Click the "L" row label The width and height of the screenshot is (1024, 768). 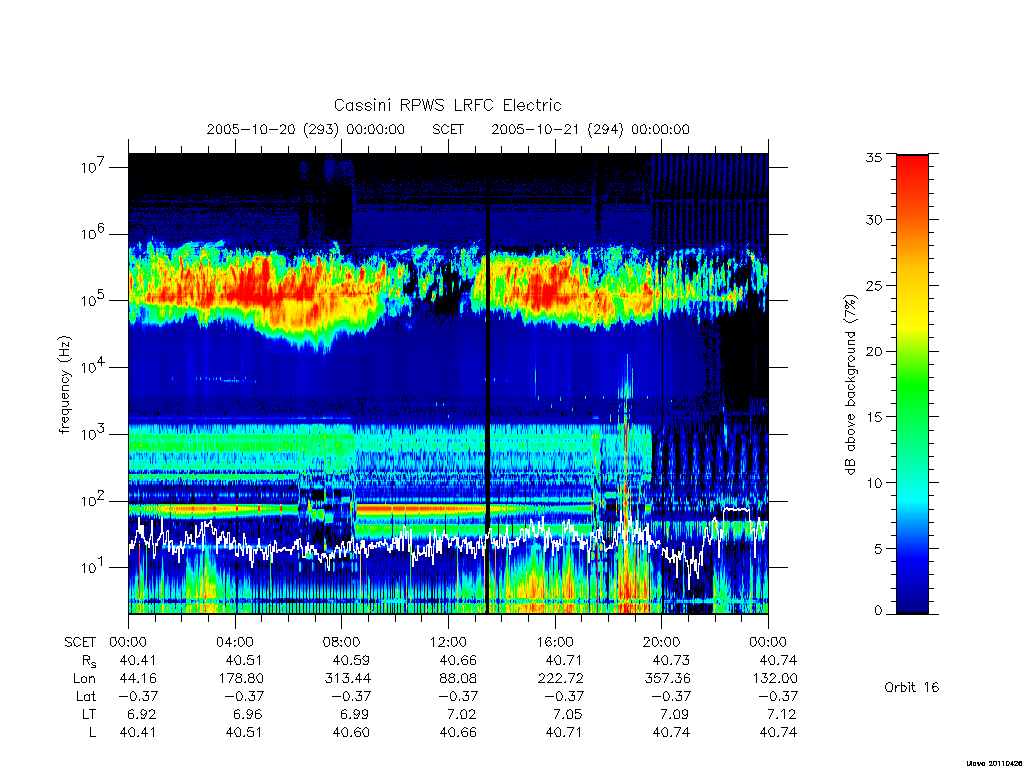coord(92,732)
